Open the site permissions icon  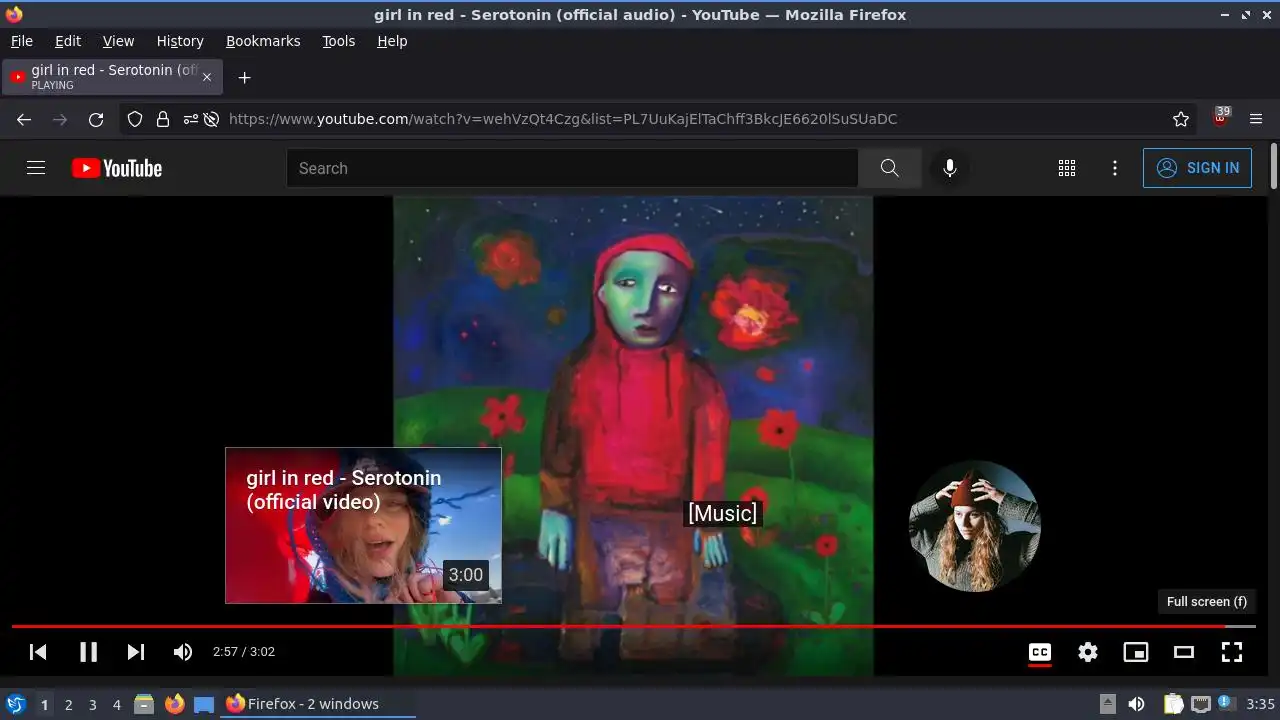(190, 119)
